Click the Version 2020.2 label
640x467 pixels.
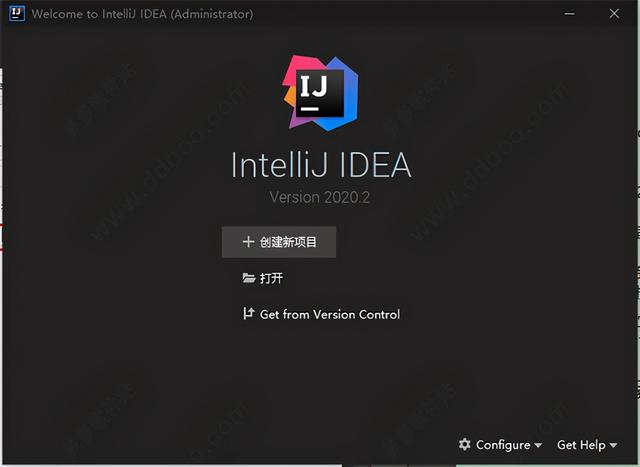click(320, 197)
